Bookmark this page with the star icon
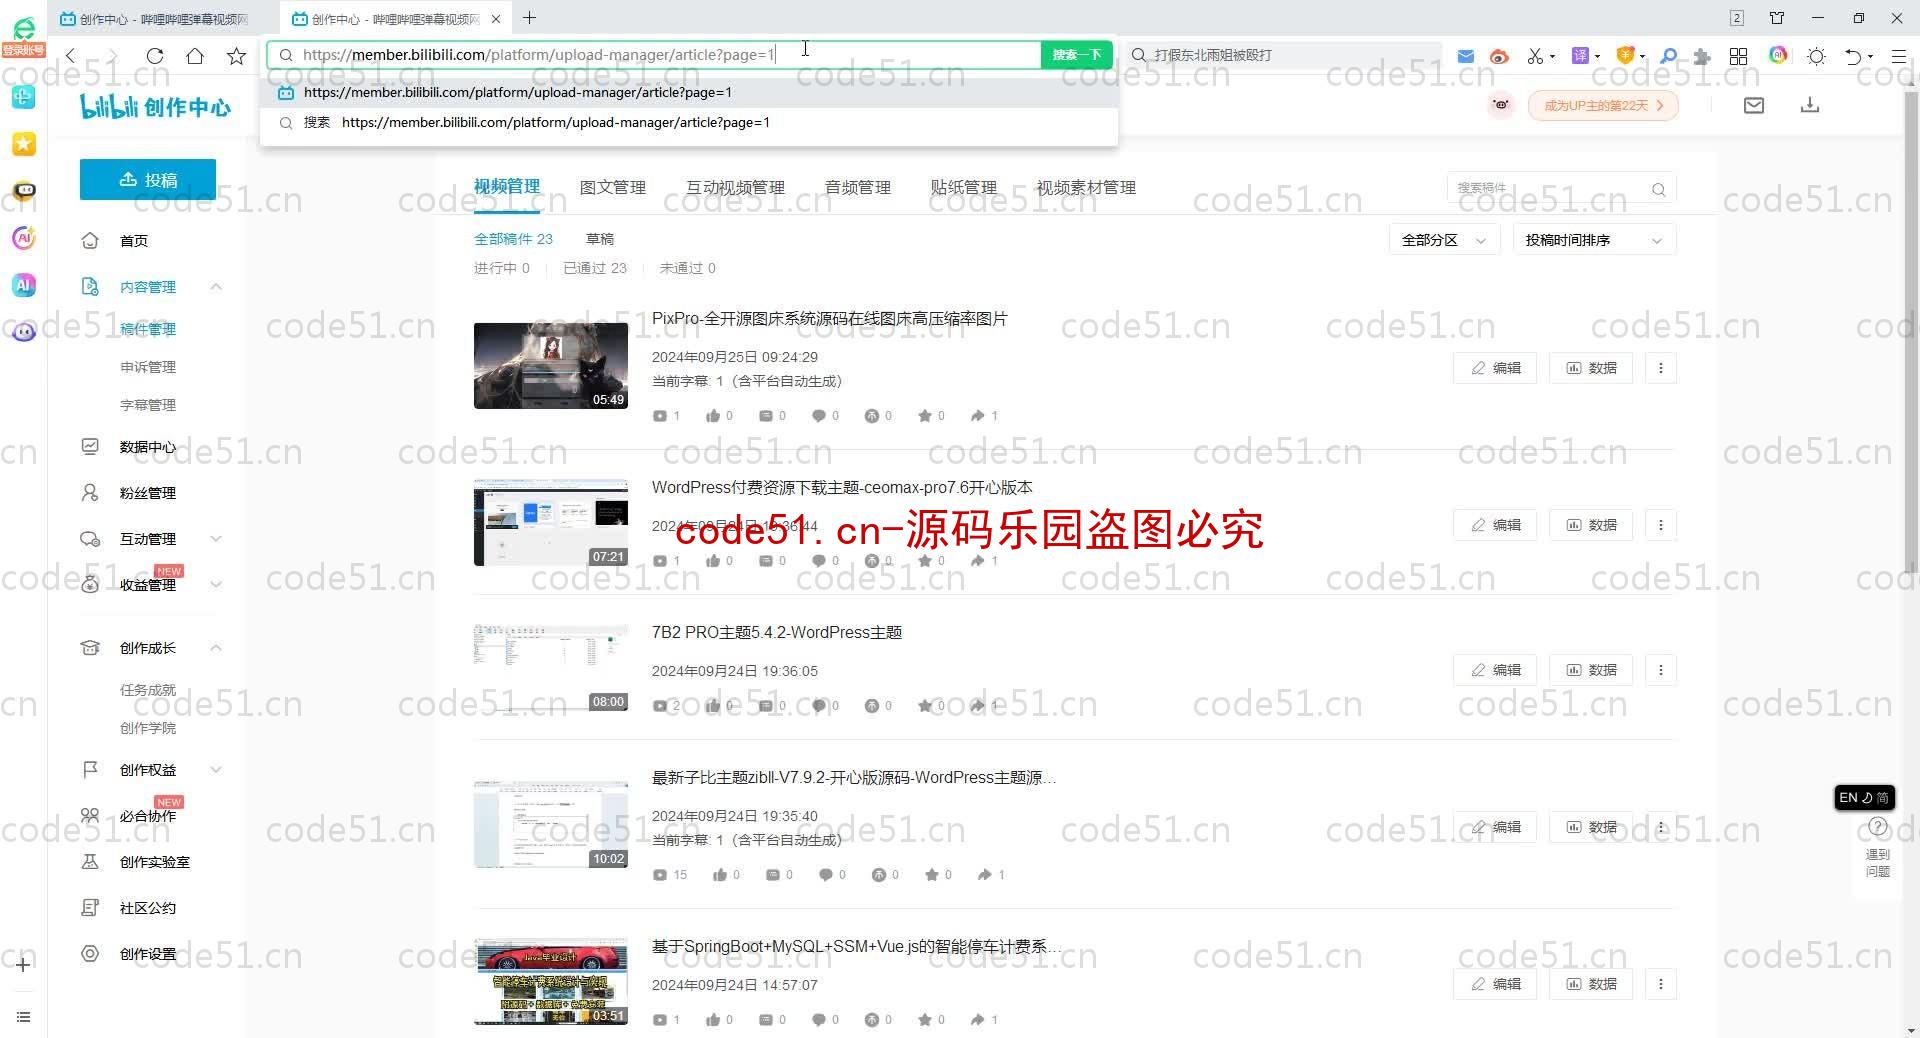The height and width of the screenshot is (1038, 1920). tap(236, 56)
